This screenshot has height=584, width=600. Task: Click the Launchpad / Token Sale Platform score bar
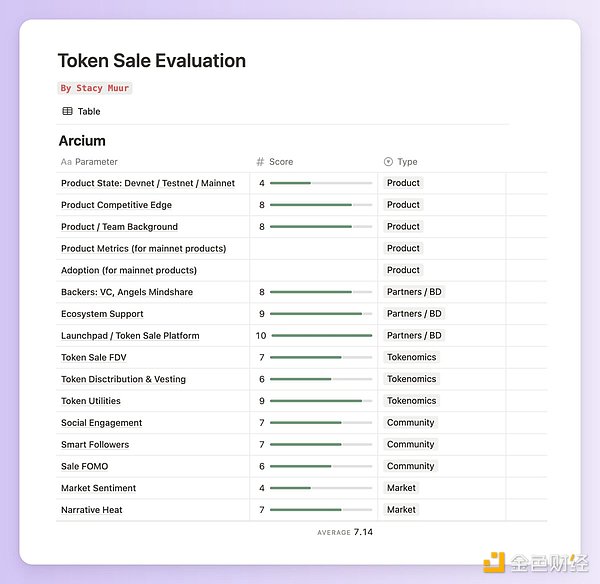pyautogui.click(x=321, y=336)
